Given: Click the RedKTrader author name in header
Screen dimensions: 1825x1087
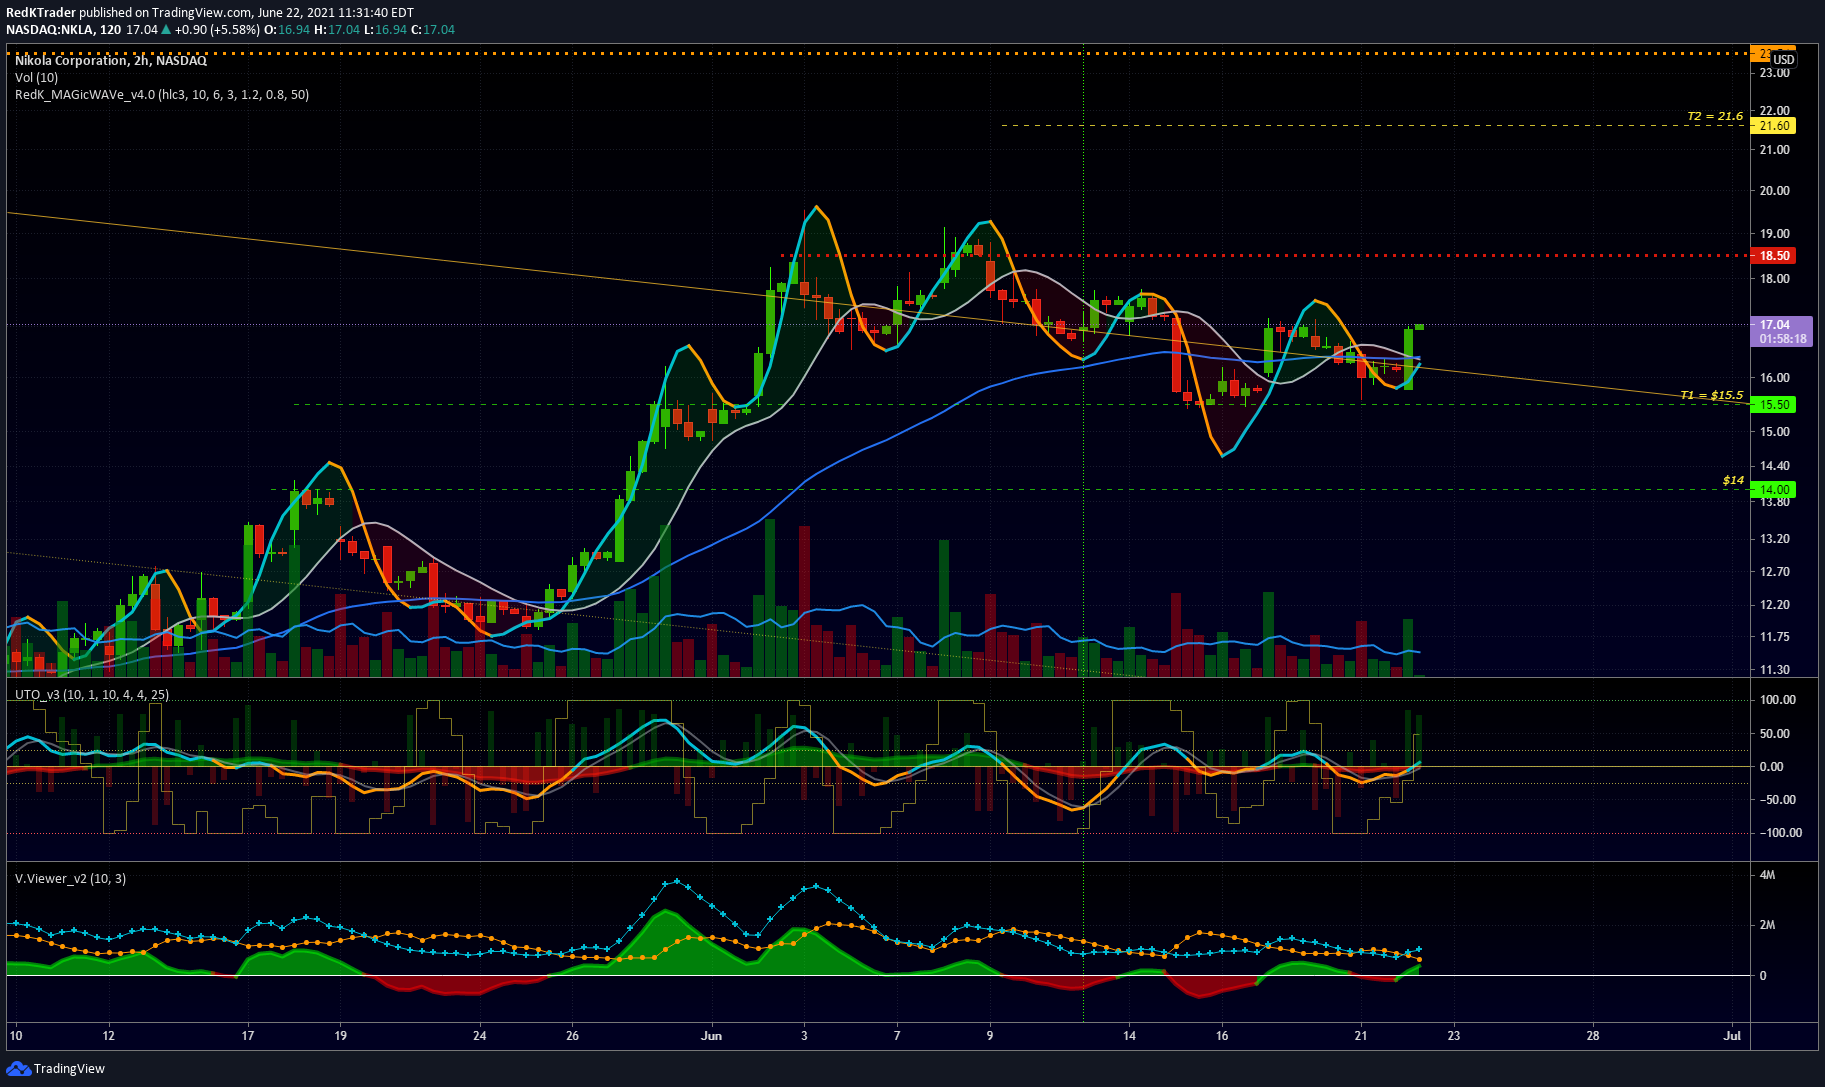Looking at the screenshot, I should (x=41, y=12).
